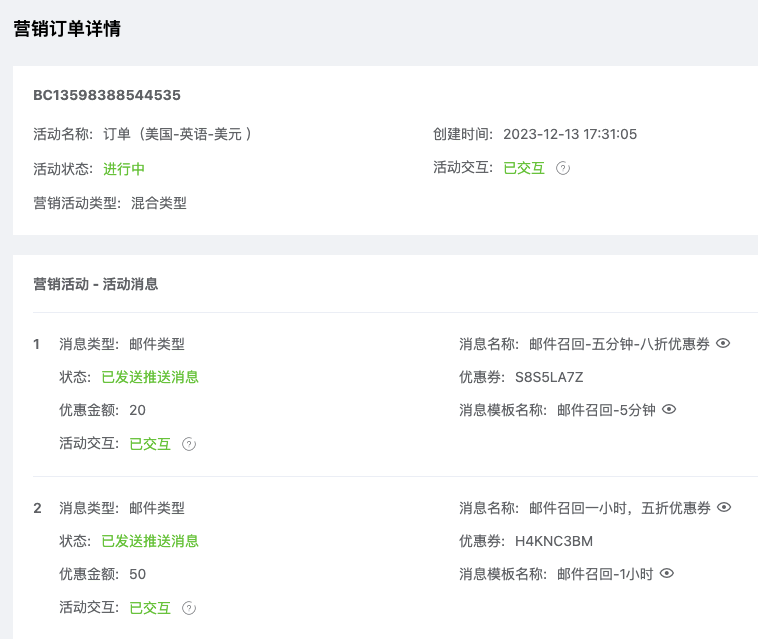Click coupon code S8S5LA7Z
The width and height of the screenshot is (758, 639).
coord(549,377)
